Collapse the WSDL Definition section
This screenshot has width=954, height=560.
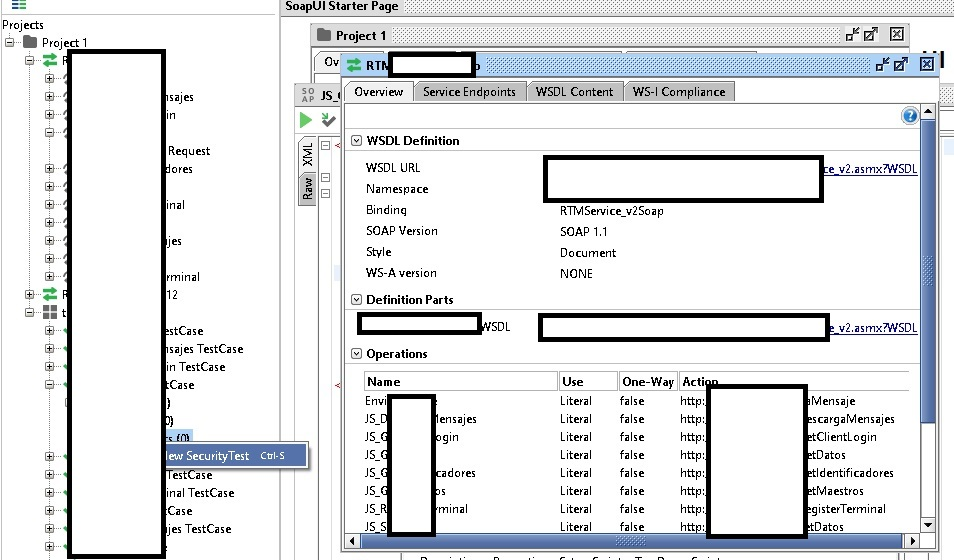[x=356, y=141]
